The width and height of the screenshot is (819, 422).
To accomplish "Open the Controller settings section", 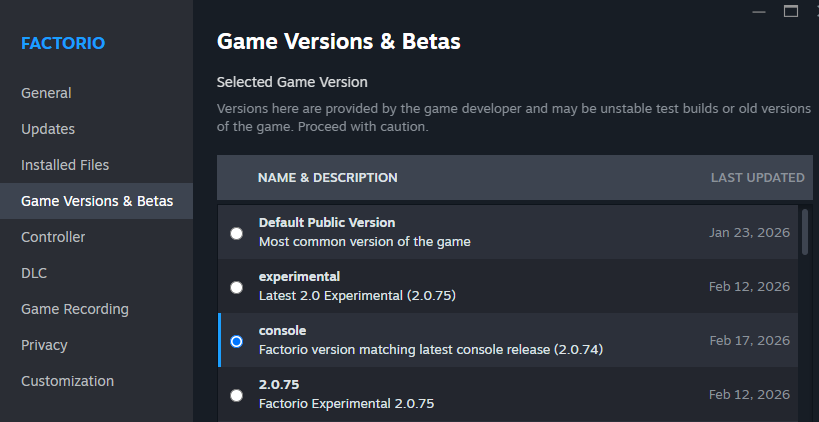I will [53, 237].
